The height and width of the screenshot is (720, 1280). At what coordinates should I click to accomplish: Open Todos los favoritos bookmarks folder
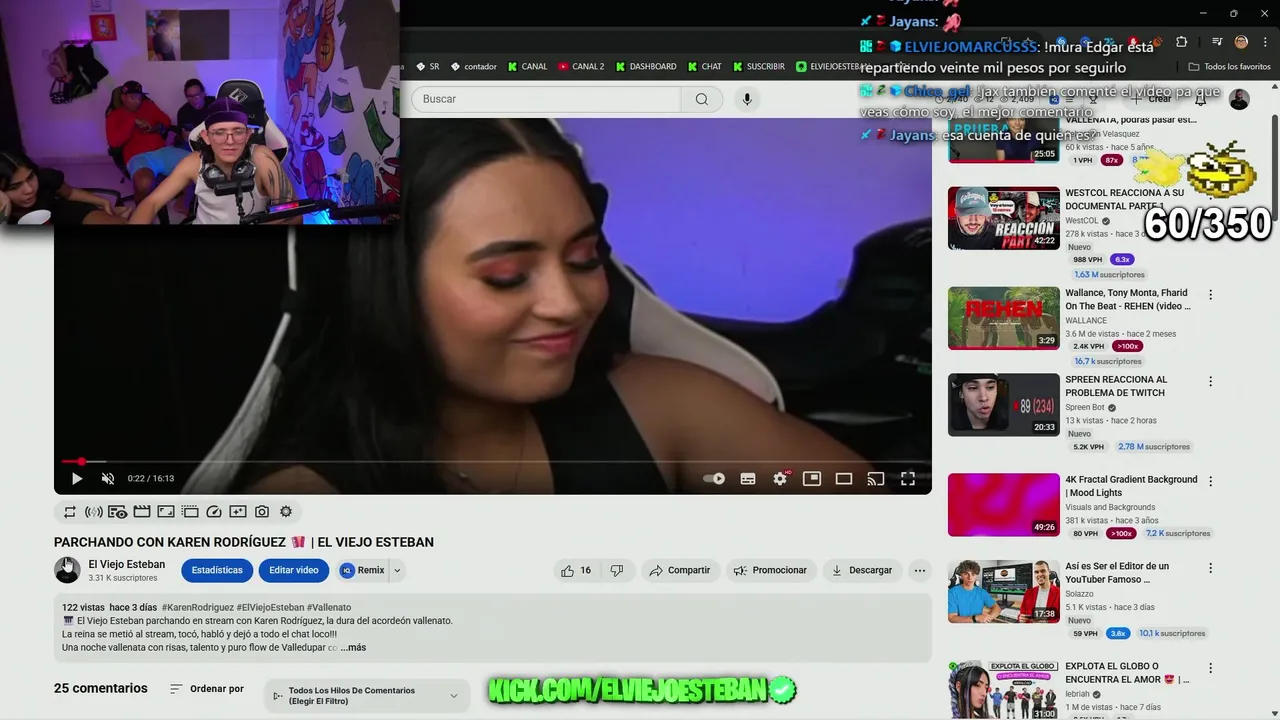click(1229, 67)
